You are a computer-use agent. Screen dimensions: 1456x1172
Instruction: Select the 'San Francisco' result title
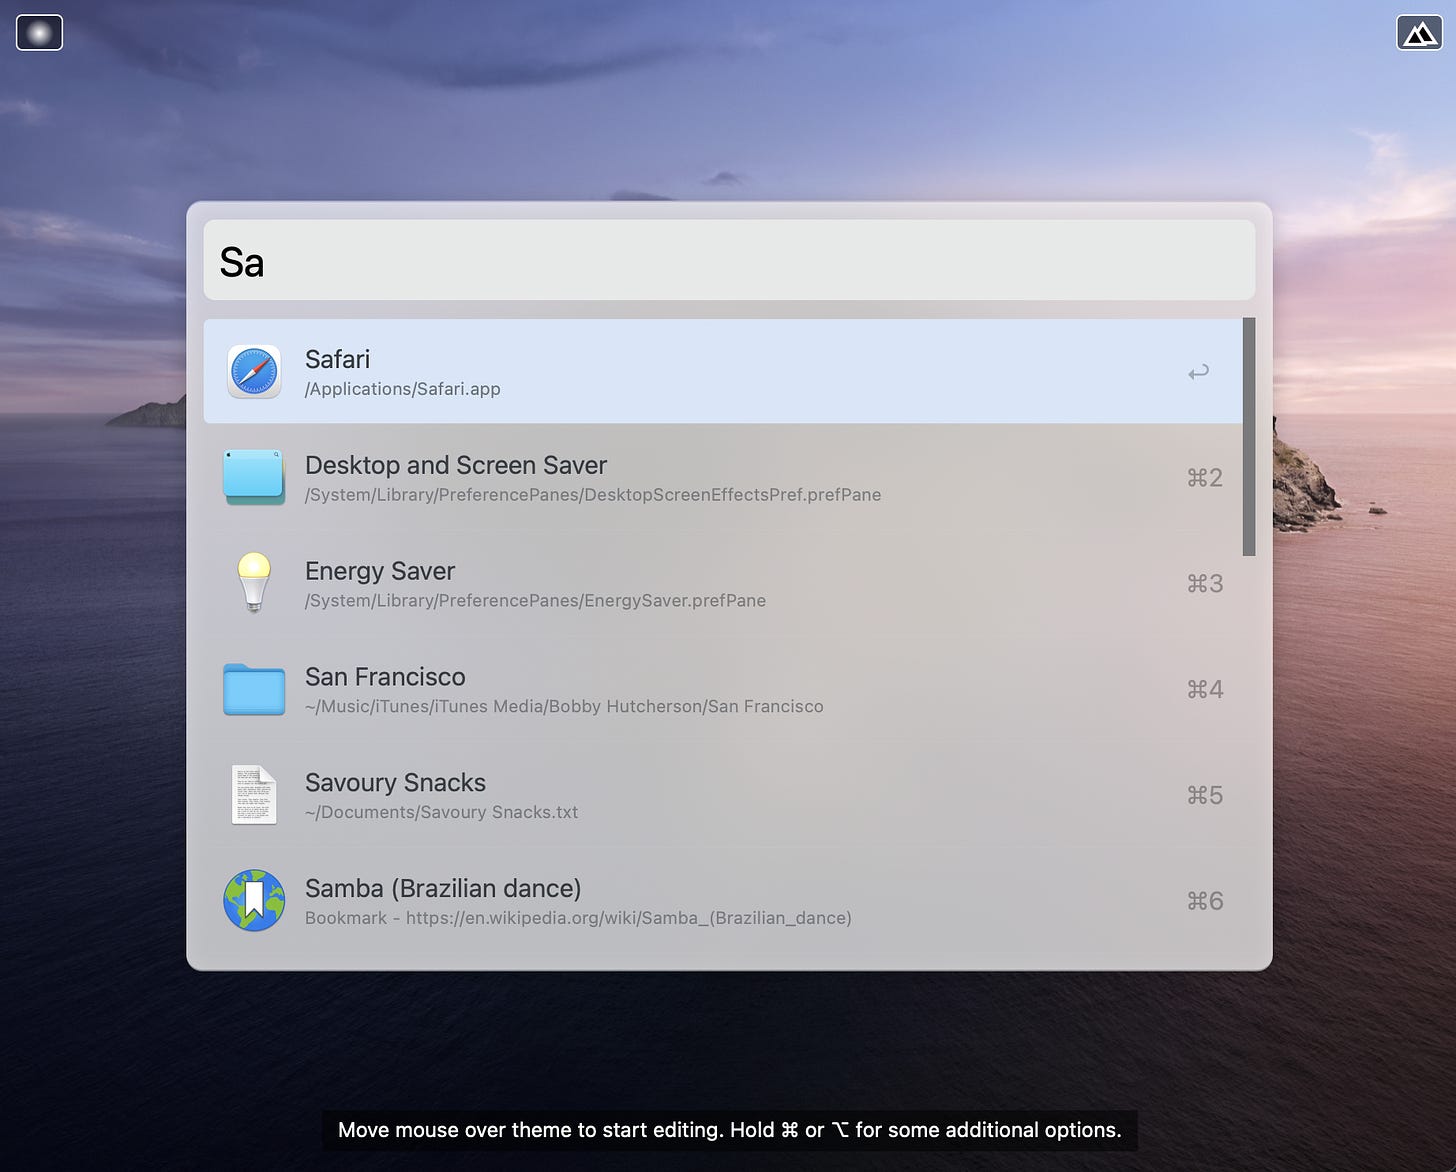(x=385, y=677)
